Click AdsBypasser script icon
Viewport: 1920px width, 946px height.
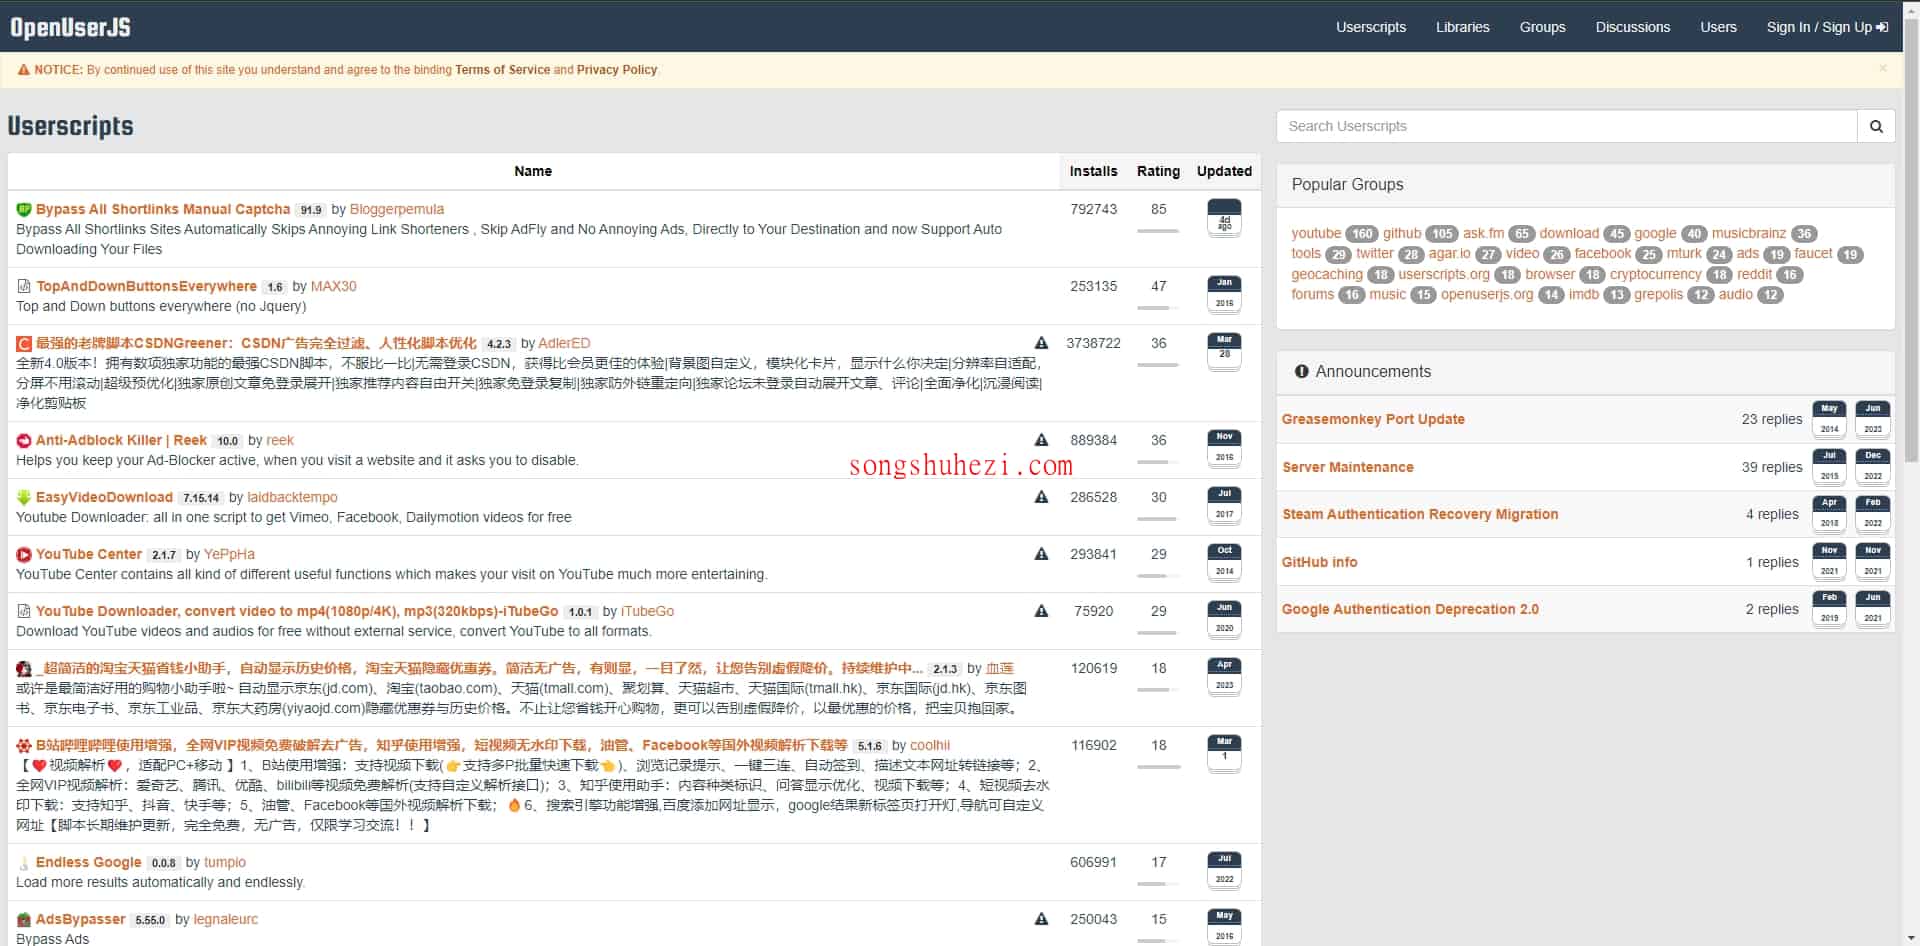pyautogui.click(x=24, y=919)
